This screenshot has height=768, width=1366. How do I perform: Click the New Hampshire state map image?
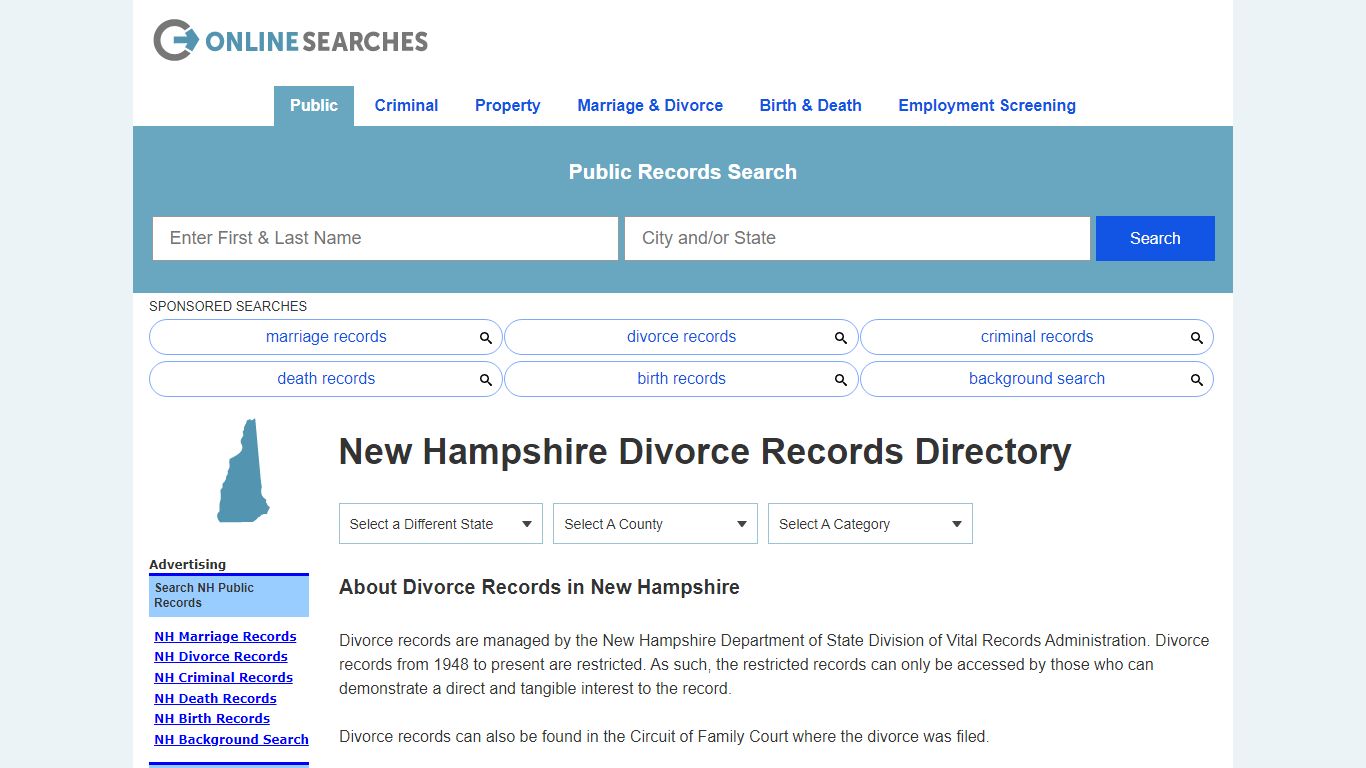[243, 470]
